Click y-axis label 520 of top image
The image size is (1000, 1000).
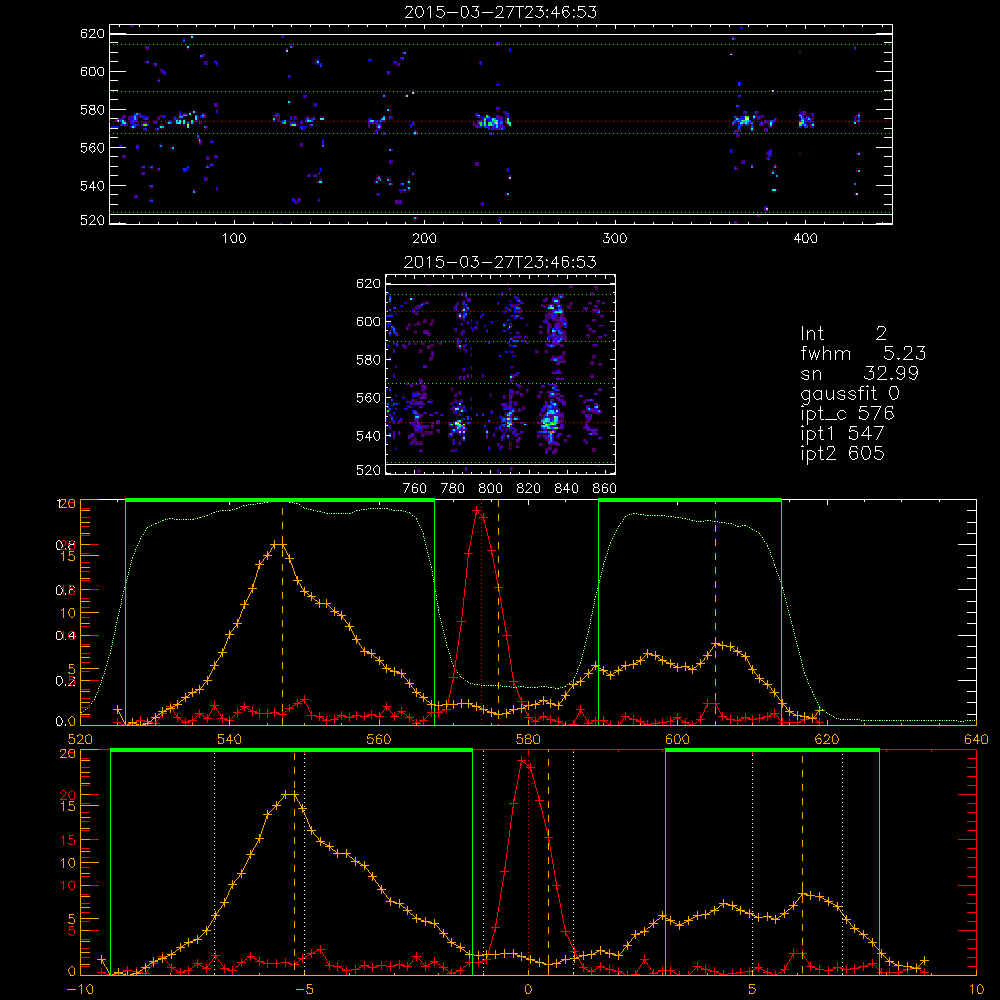coord(92,220)
